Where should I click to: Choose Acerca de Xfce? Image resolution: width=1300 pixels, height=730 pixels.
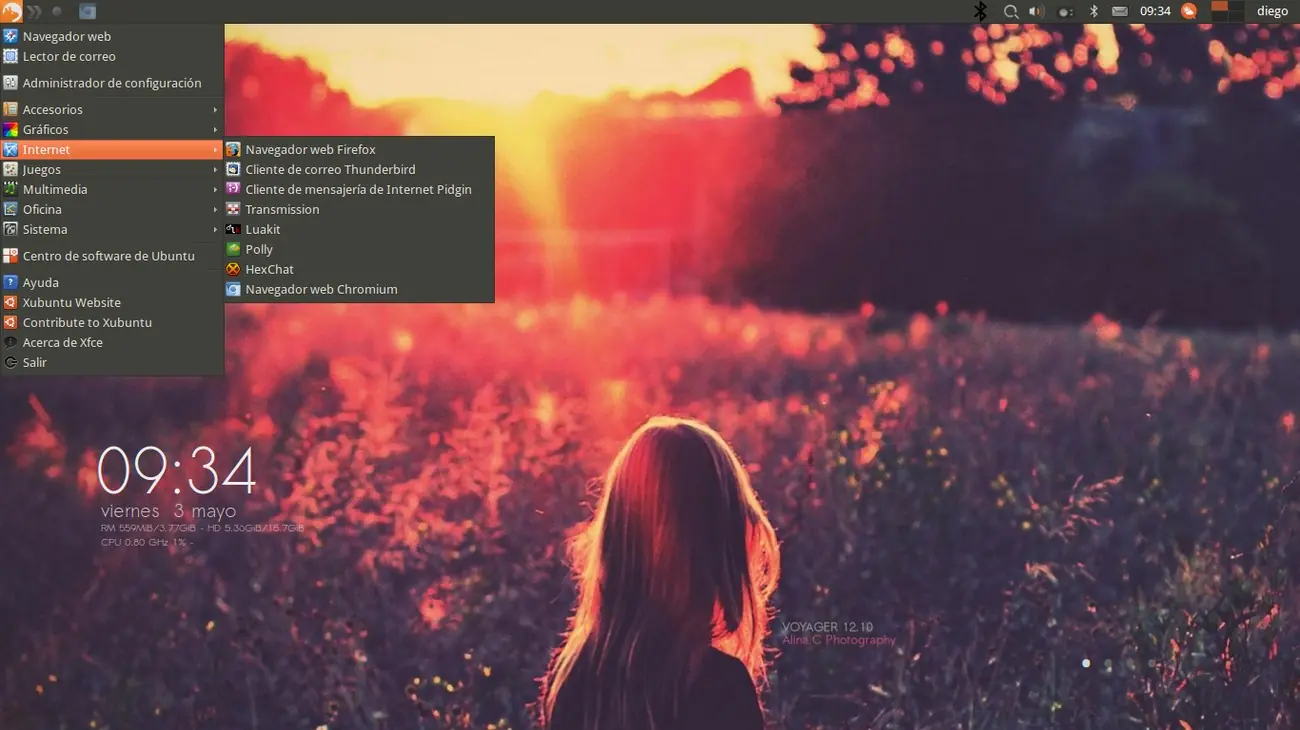click(x=112, y=342)
